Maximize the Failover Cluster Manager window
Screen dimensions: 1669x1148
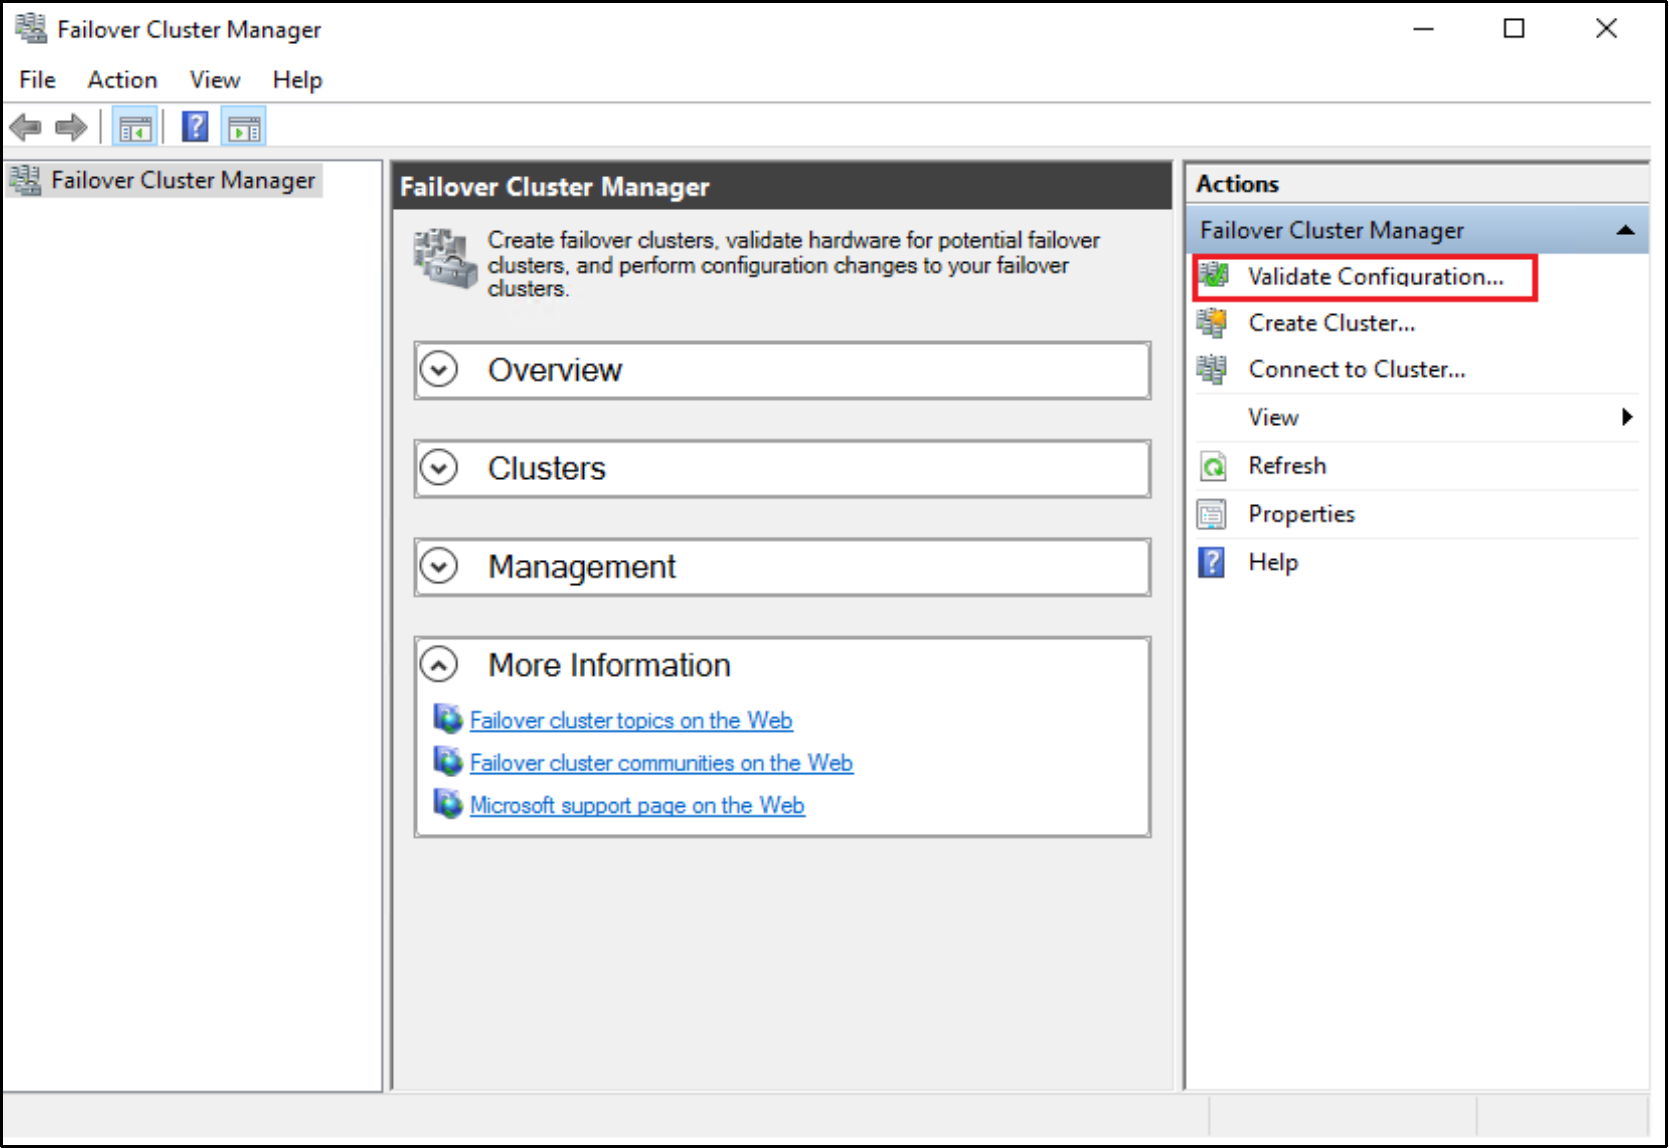[x=1514, y=29]
